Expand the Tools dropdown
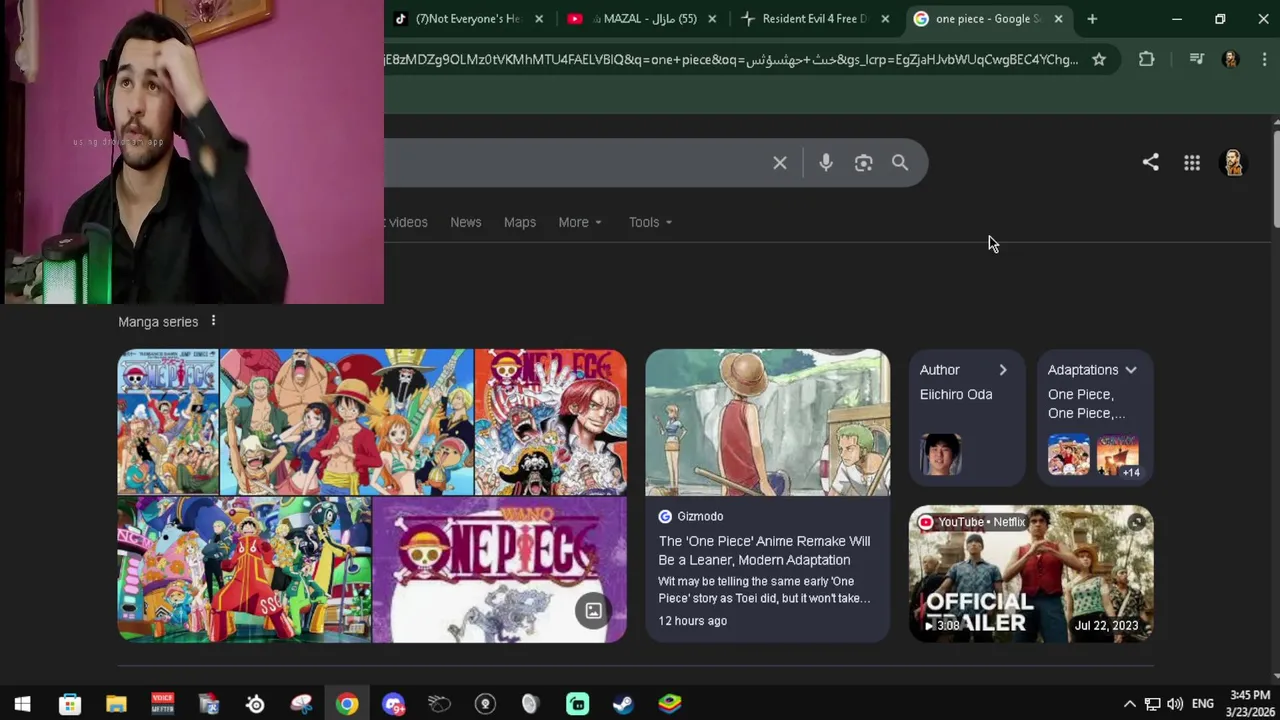The height and width of the screenshot is (720, 1280). point(650,222)
